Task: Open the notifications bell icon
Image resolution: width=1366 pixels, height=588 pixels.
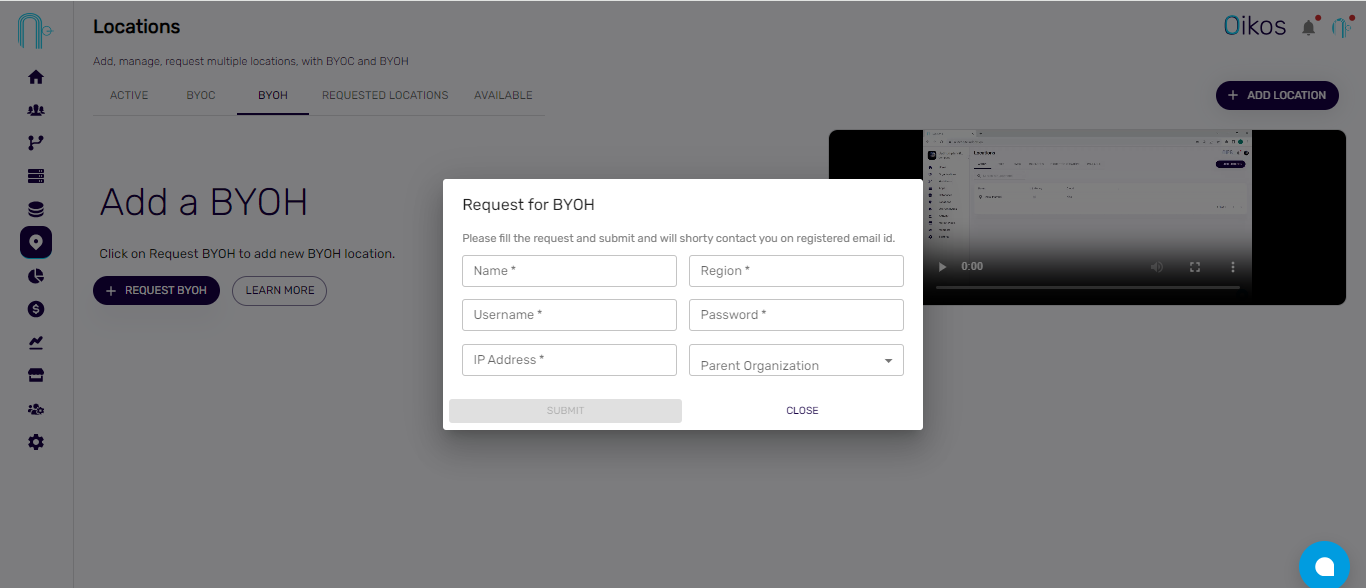Action: [1308, 27]
